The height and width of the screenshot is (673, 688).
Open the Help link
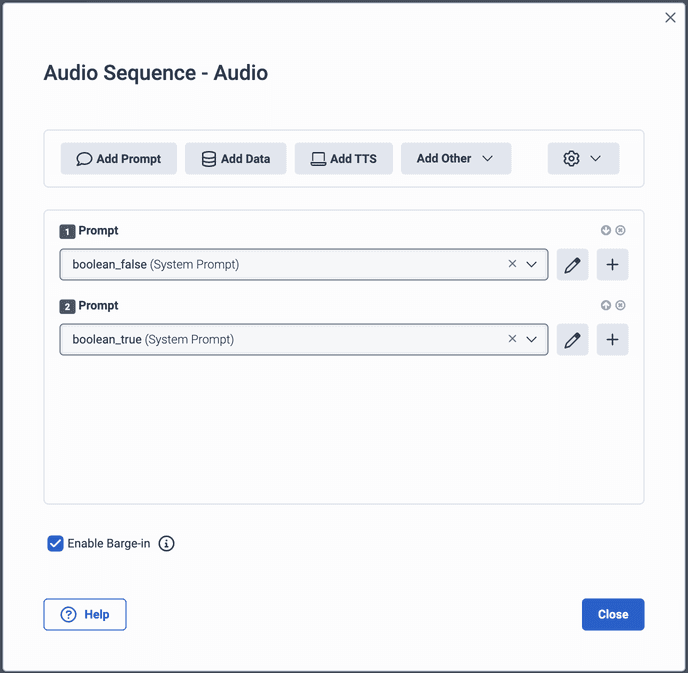(x=85, y=615)
